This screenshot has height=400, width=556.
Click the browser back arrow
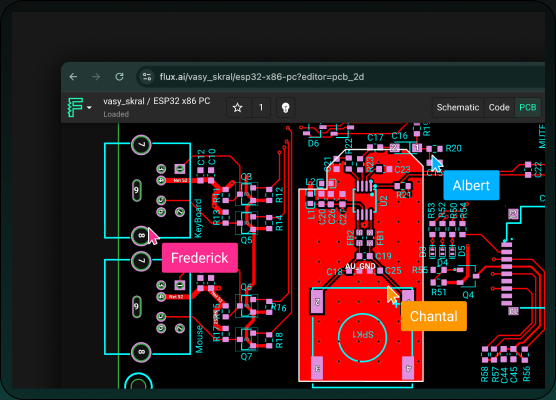tap(73, 77)
